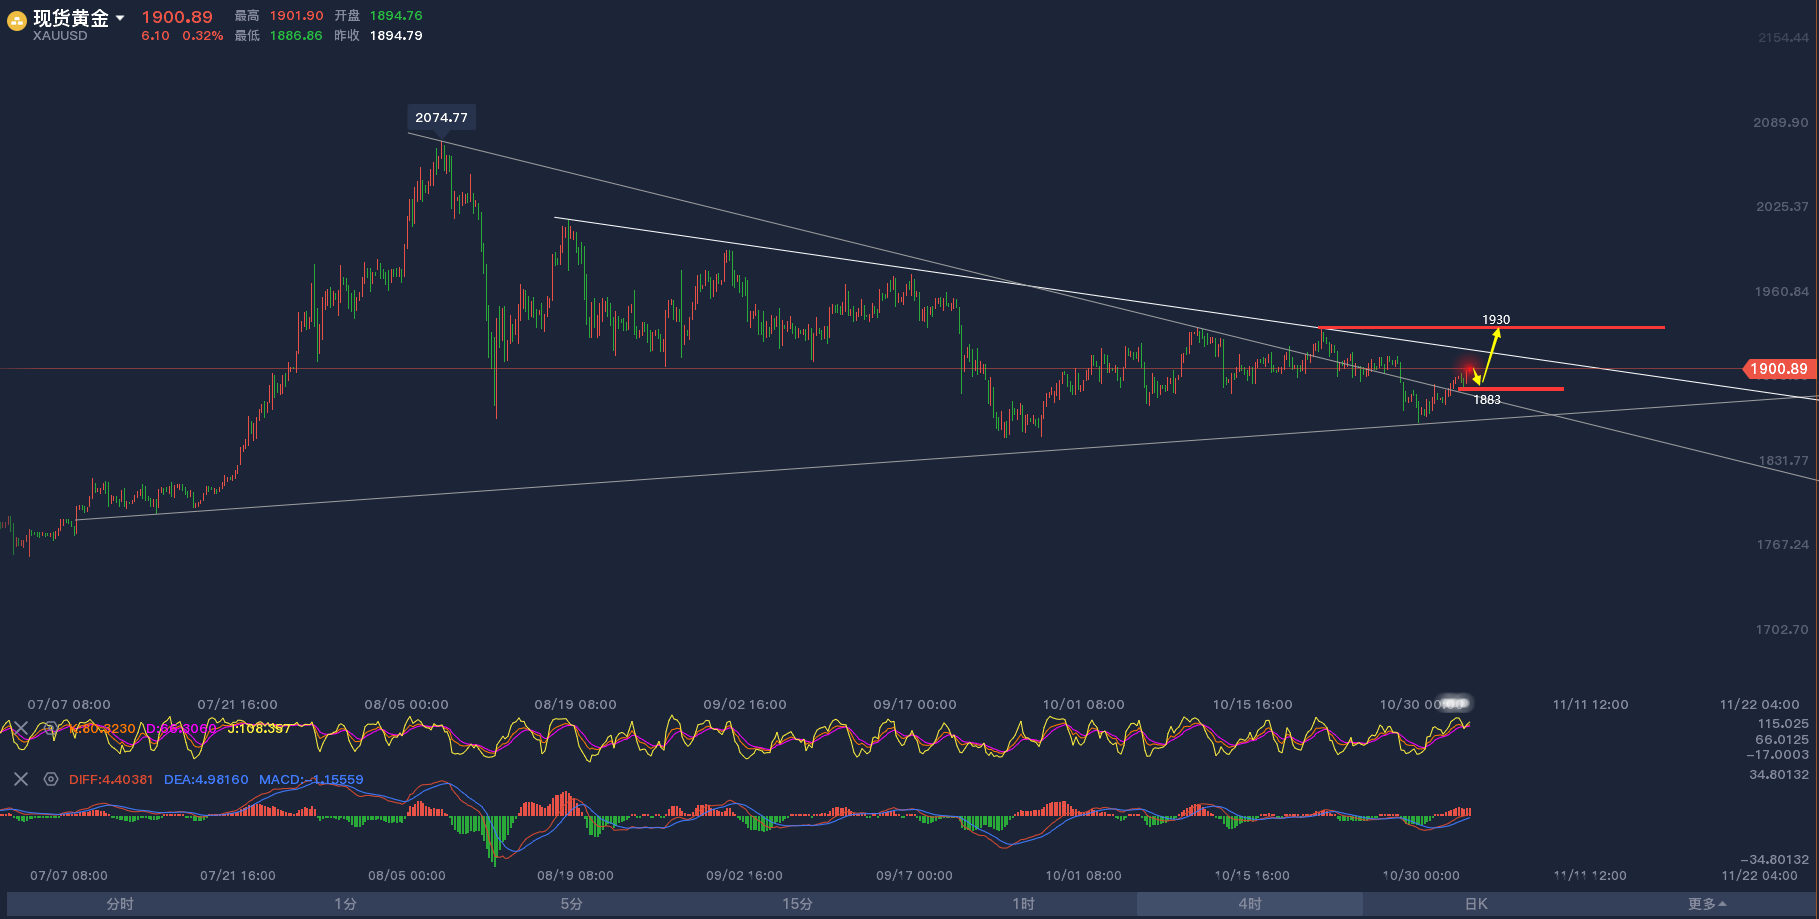Click the J:108.357 KDJ value
This screenshot has height=919, width=1819.
point(259,729)
